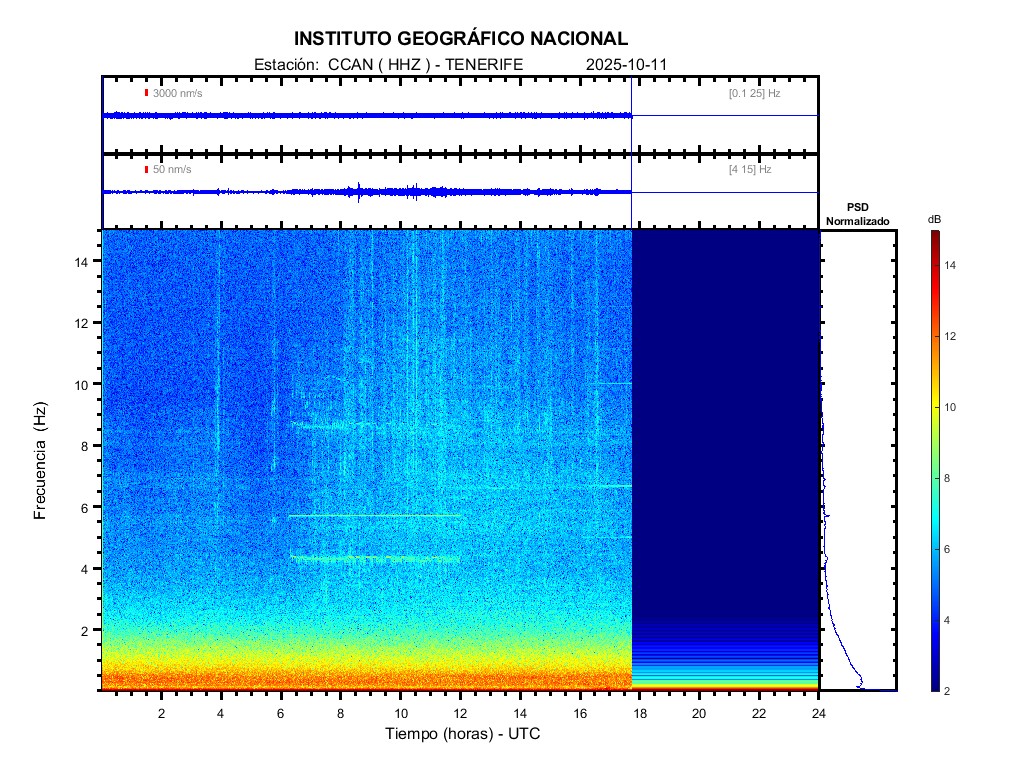Viewport: 1024px width, 768px height.
Task: Click the 18 tick label on the time axis
Action: coord(639,713)
